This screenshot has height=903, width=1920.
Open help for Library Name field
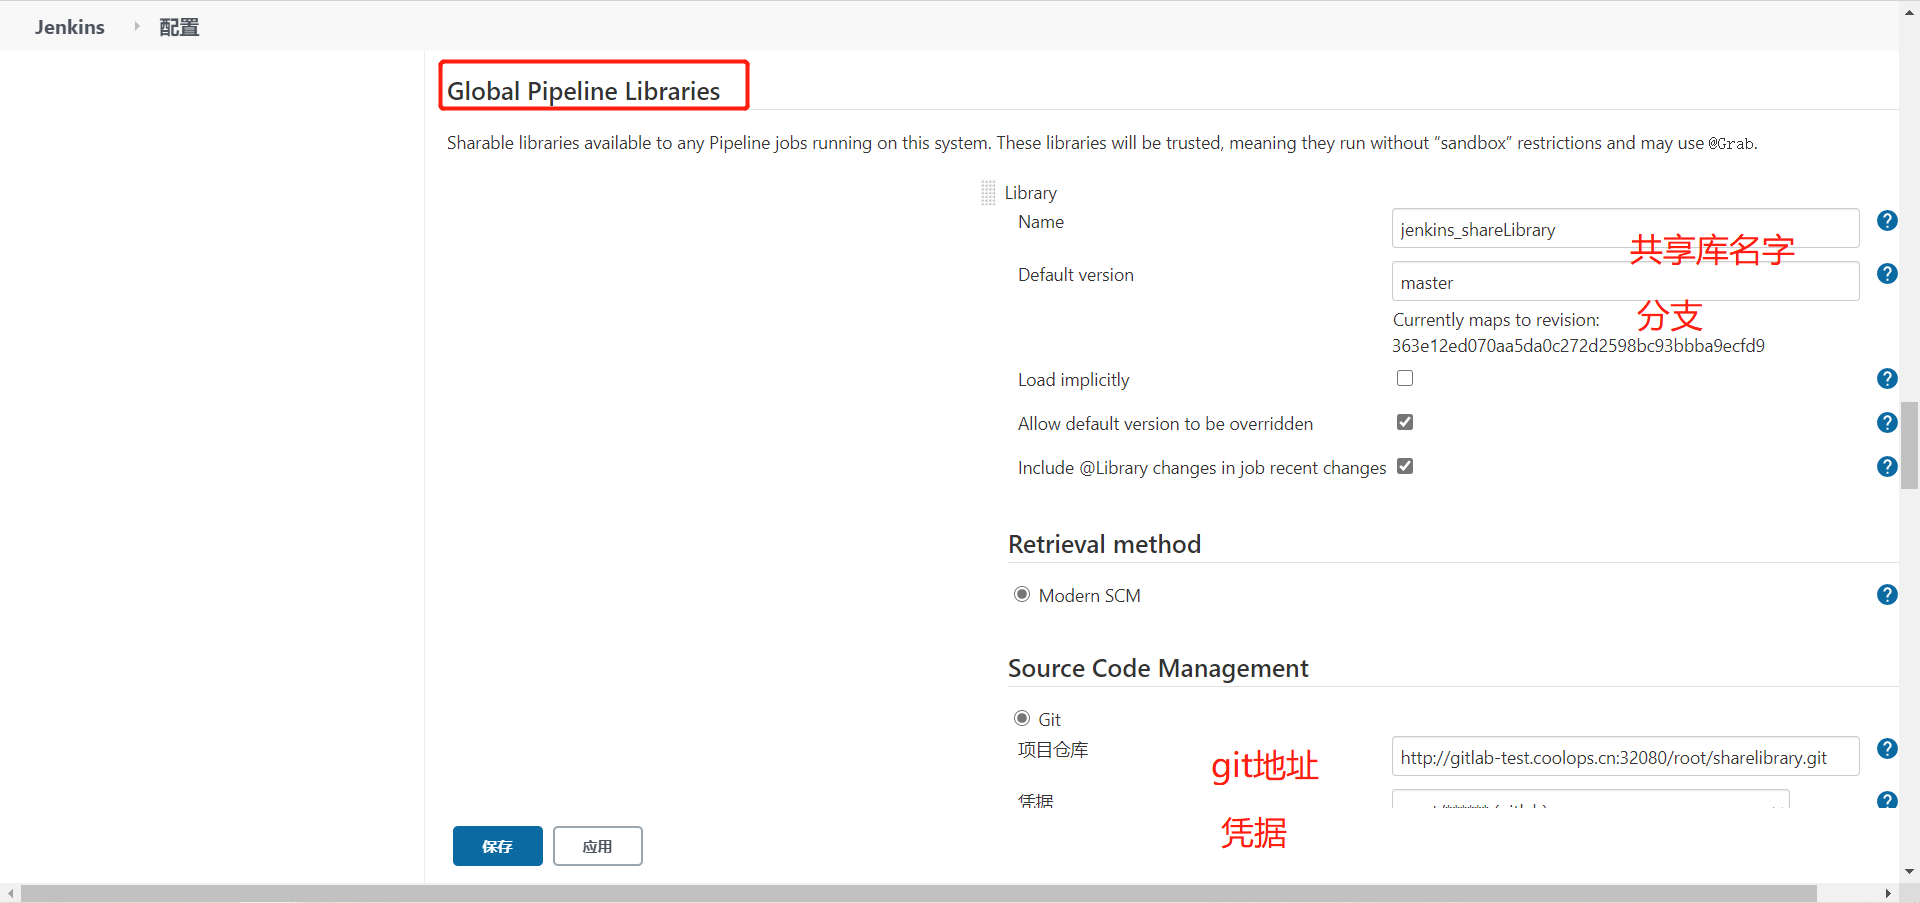1887,221
